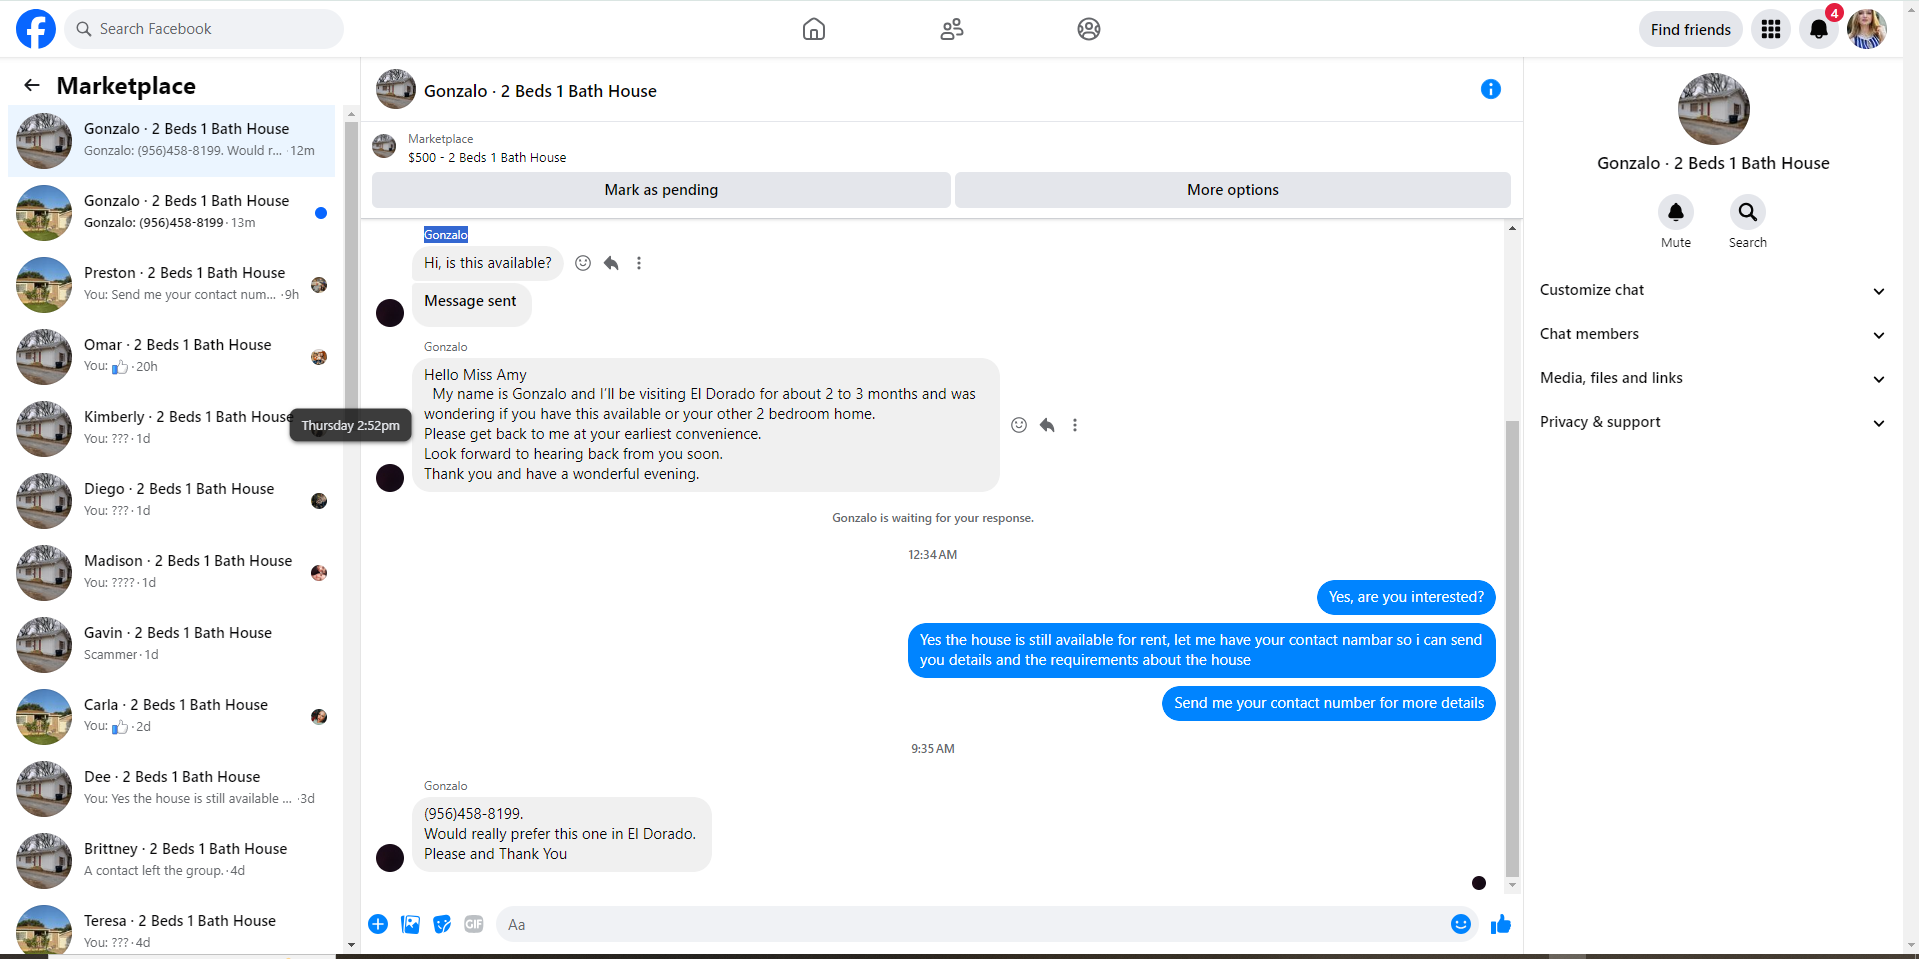
Task: Click 'Send me your contact number for more details' message
Action: [x=1329, y=703]
